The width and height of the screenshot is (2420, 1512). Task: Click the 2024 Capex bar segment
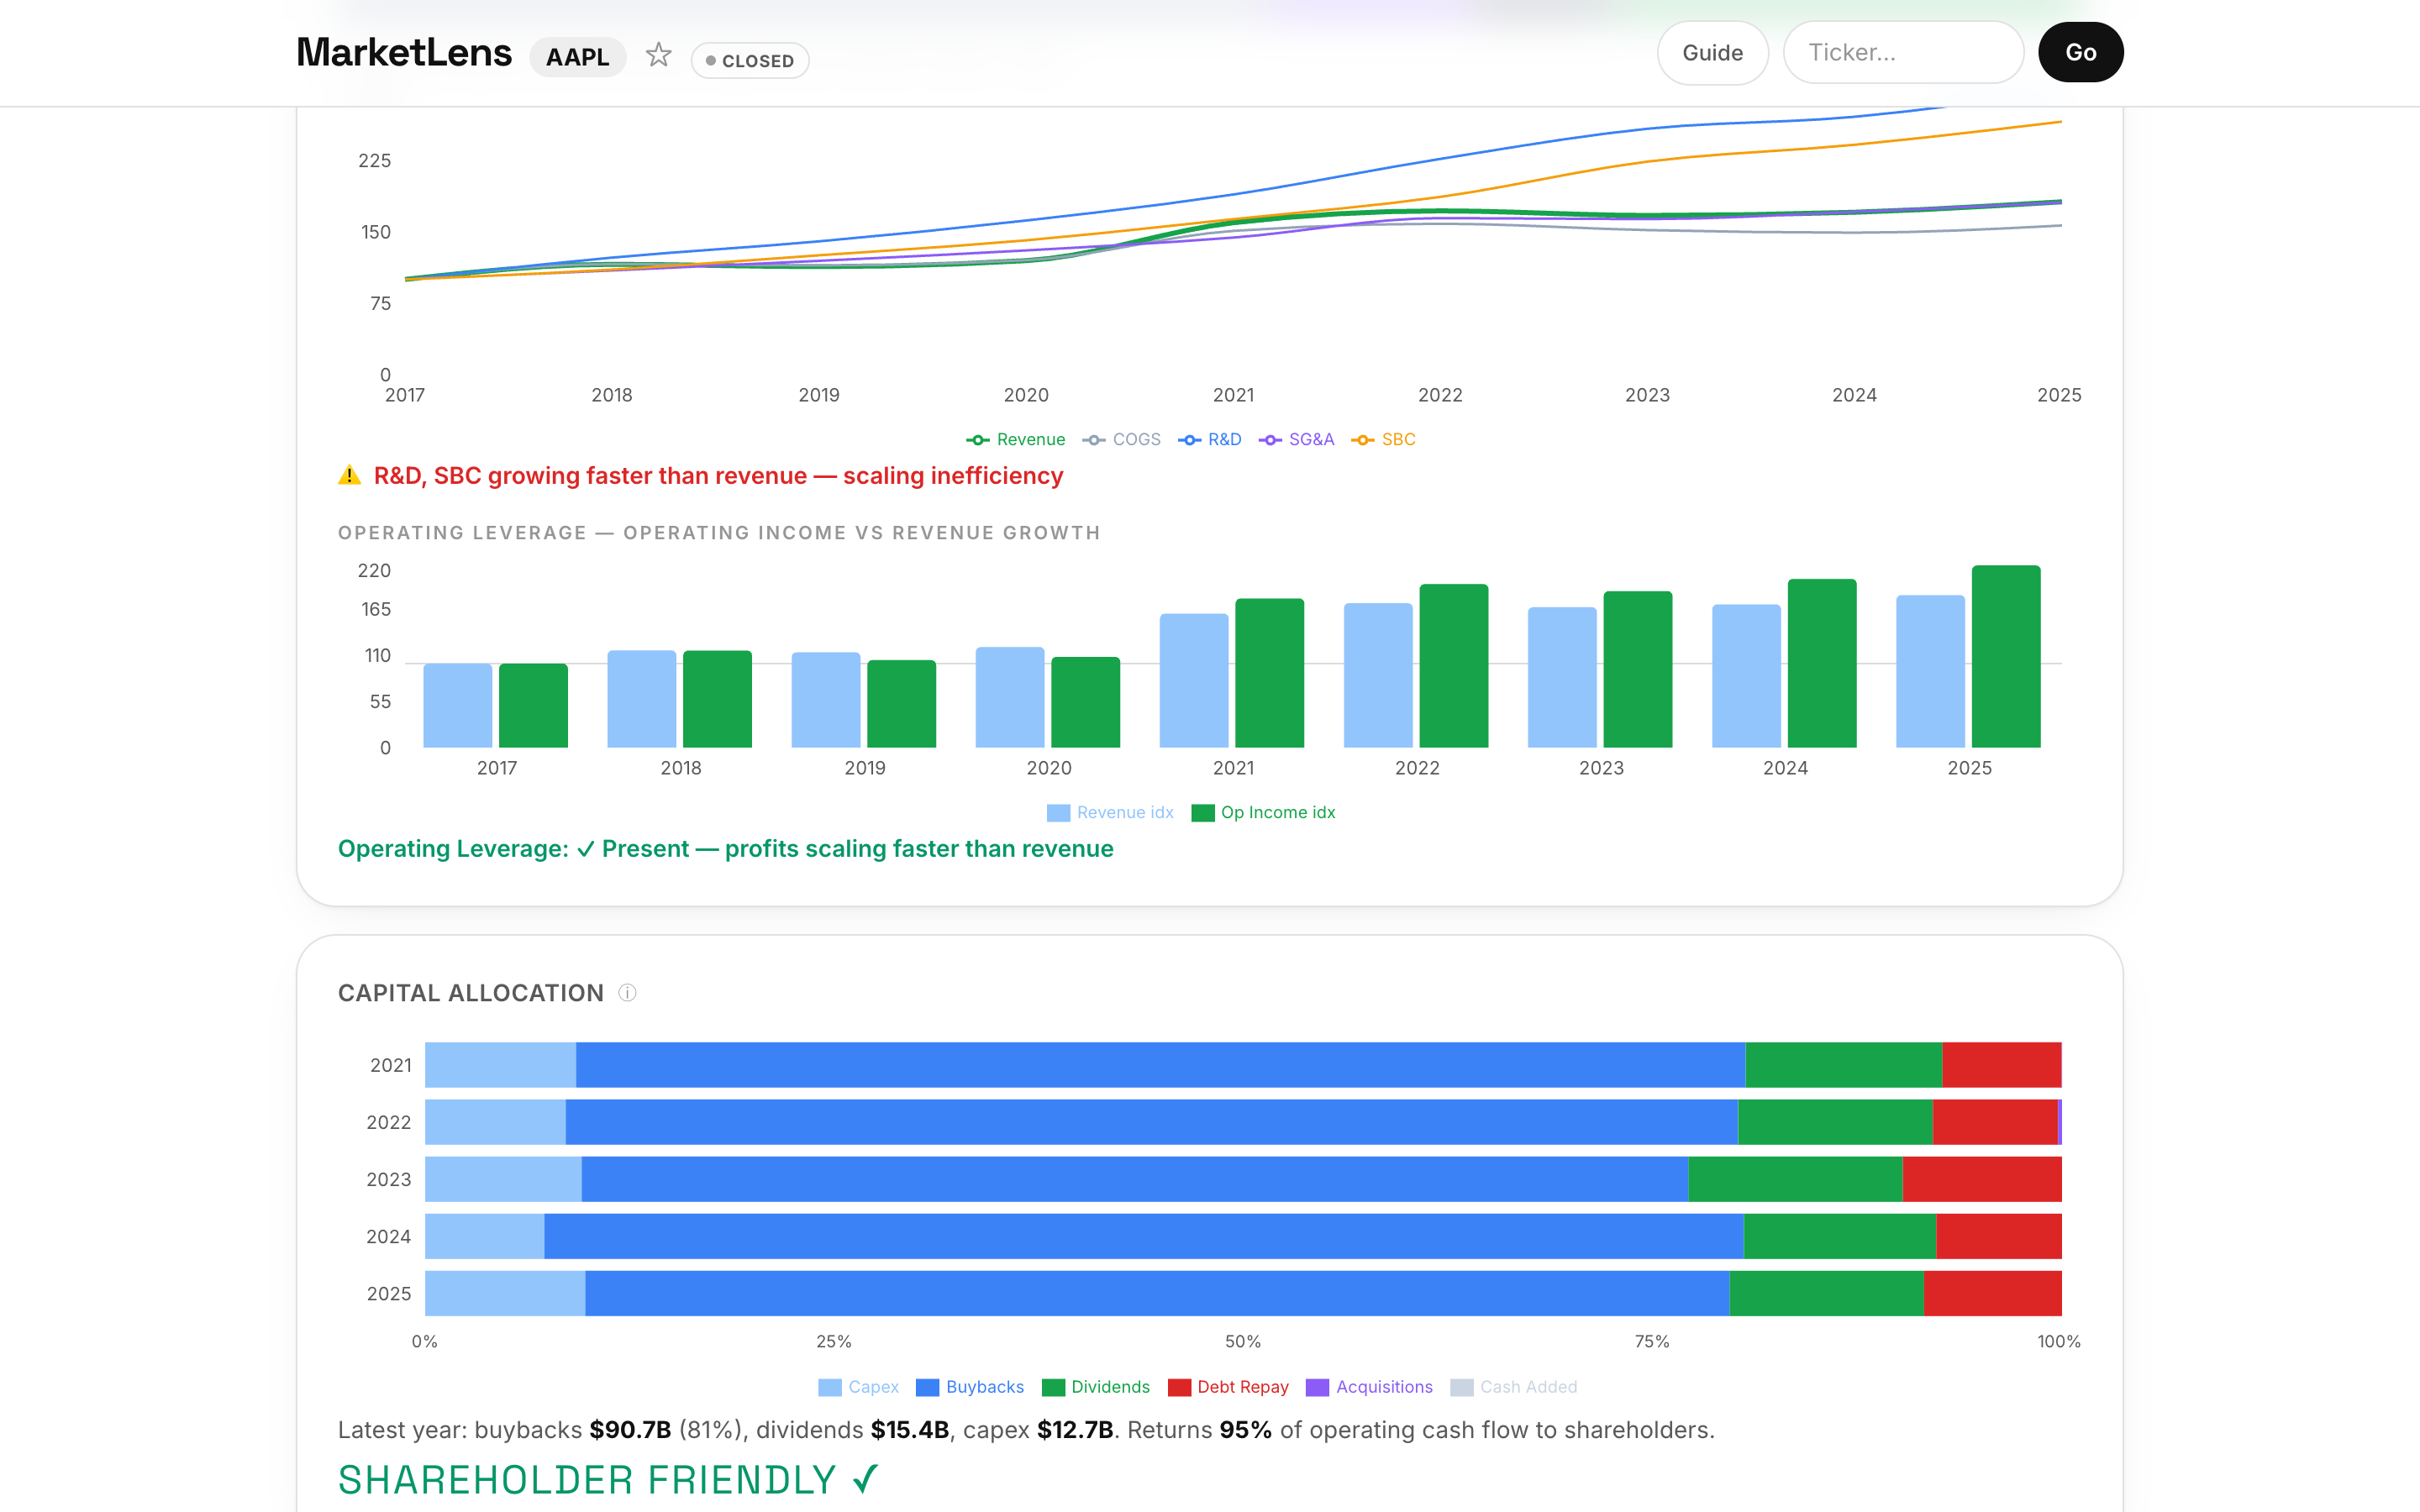484,1236
